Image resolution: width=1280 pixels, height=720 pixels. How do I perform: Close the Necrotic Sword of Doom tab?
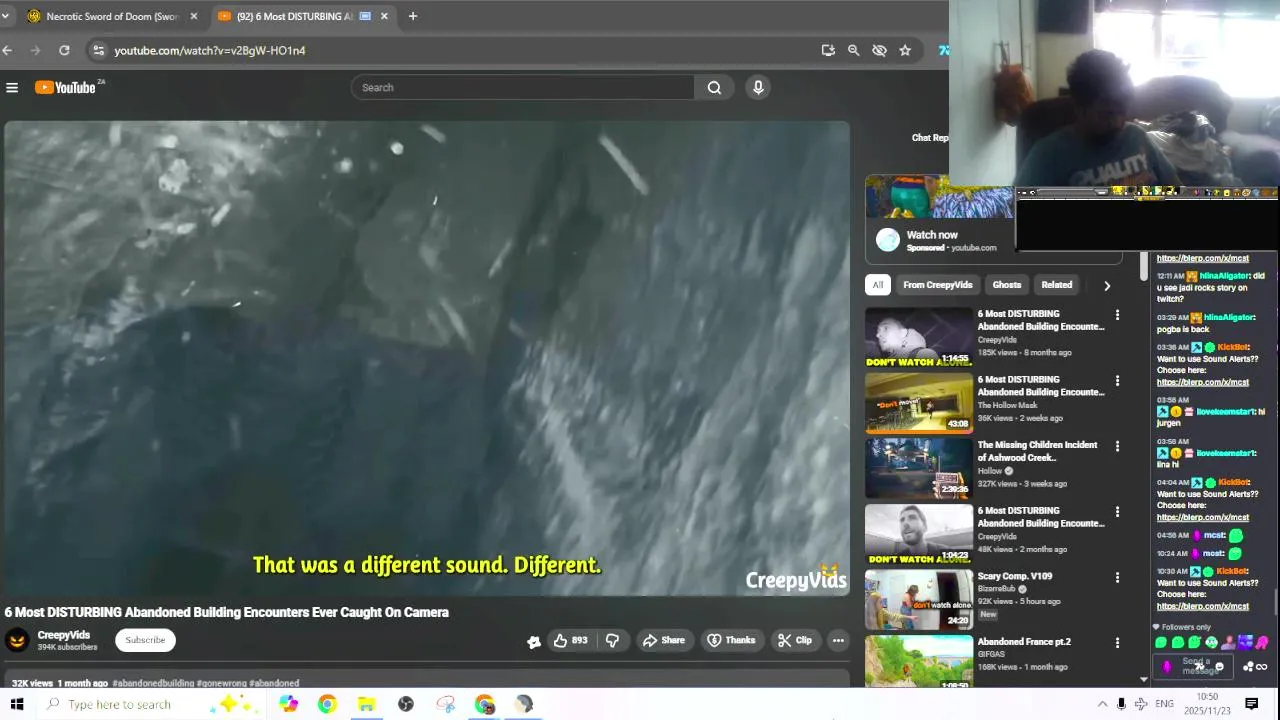point(193,16)
